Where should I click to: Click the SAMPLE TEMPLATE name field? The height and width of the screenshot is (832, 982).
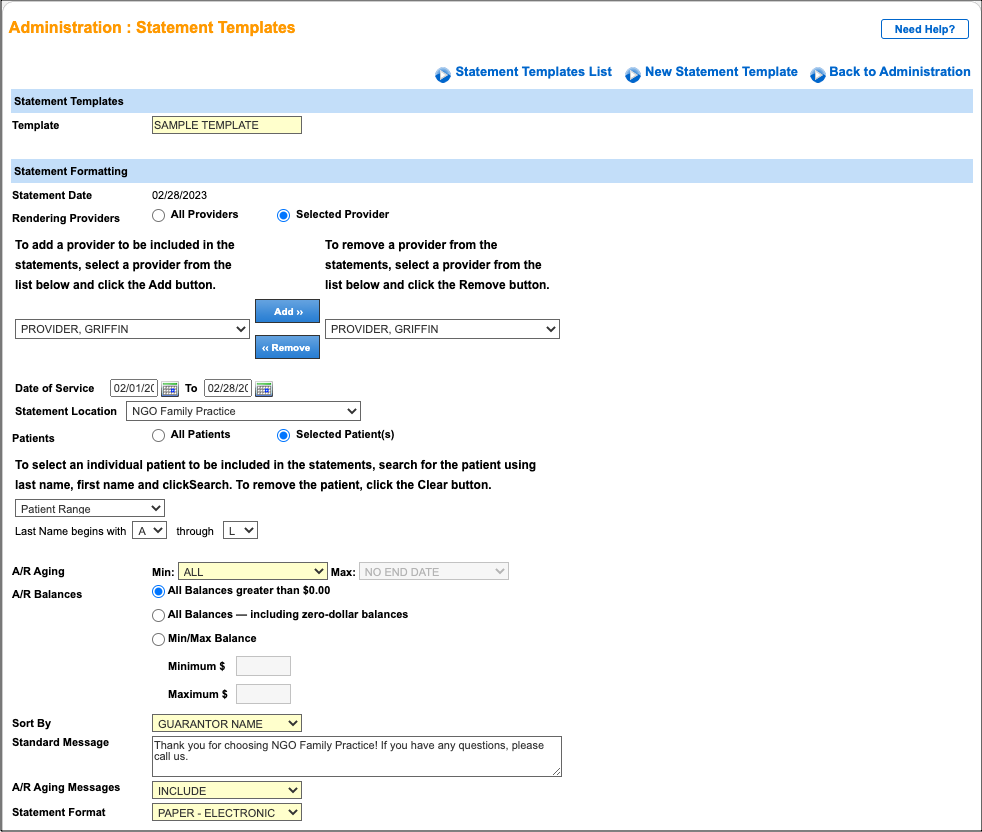tap(226, 124)
